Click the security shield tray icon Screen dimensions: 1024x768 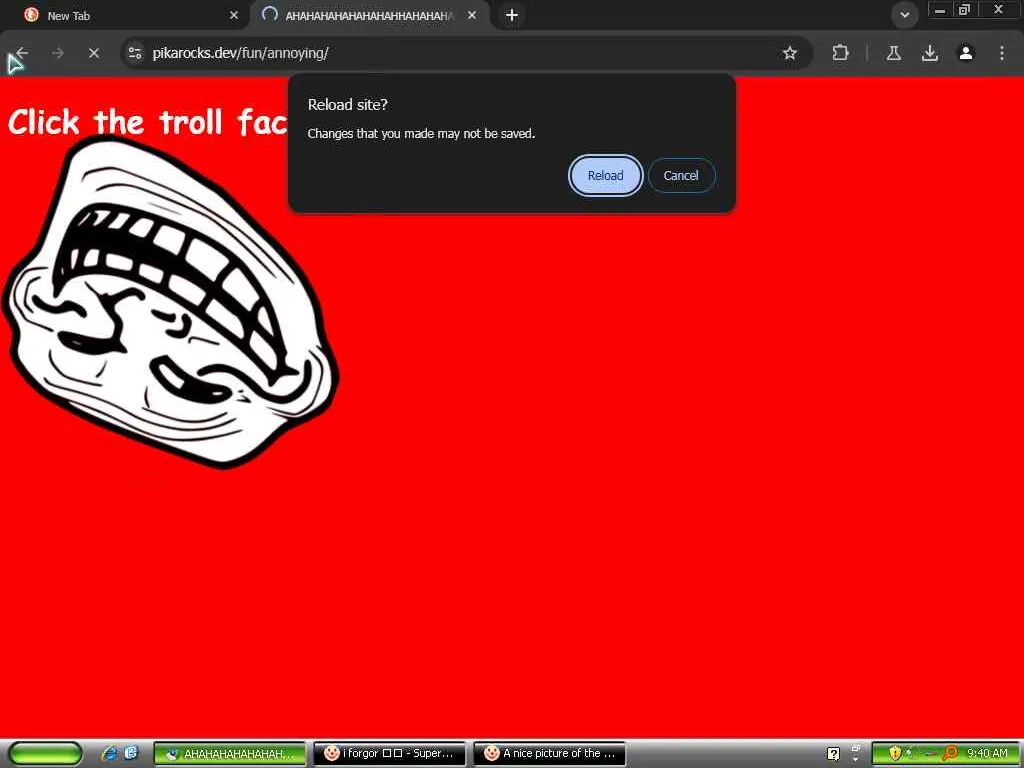[x=895, y=754]
